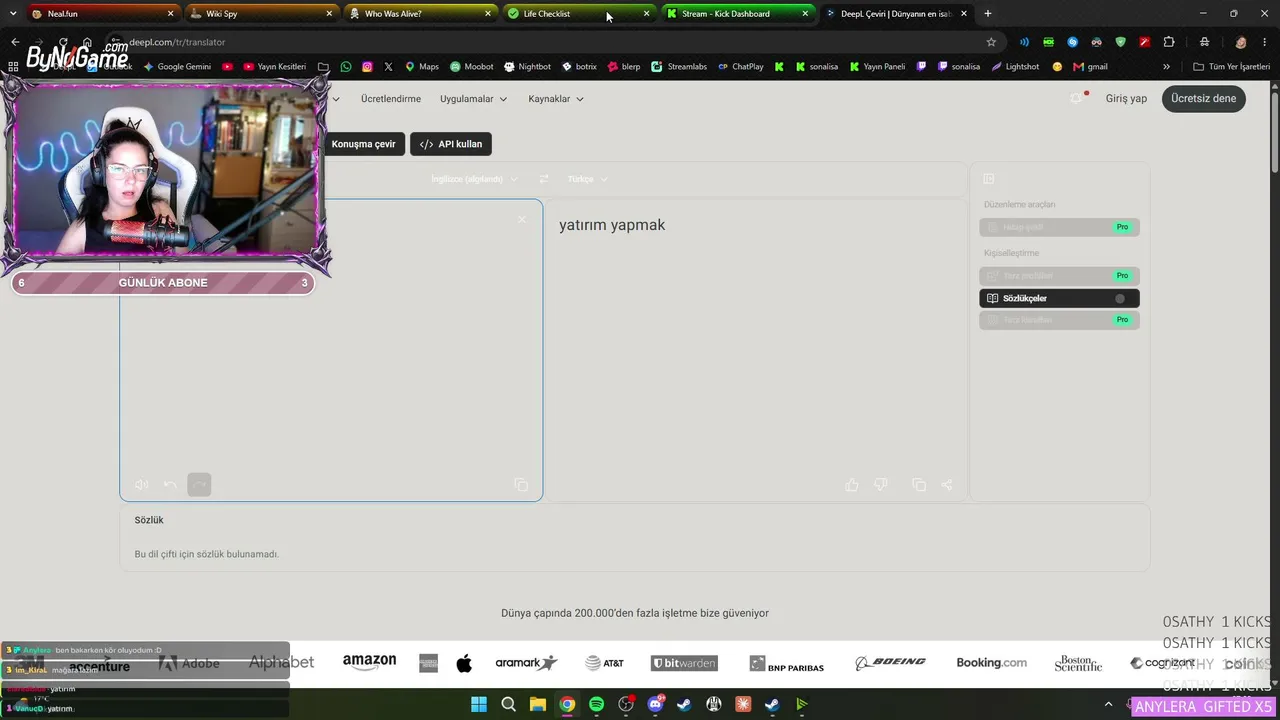Click the "Sözlük" heading below the translator
The height and width of the screenshot is (720, 1280).
[x=149, y=520]
